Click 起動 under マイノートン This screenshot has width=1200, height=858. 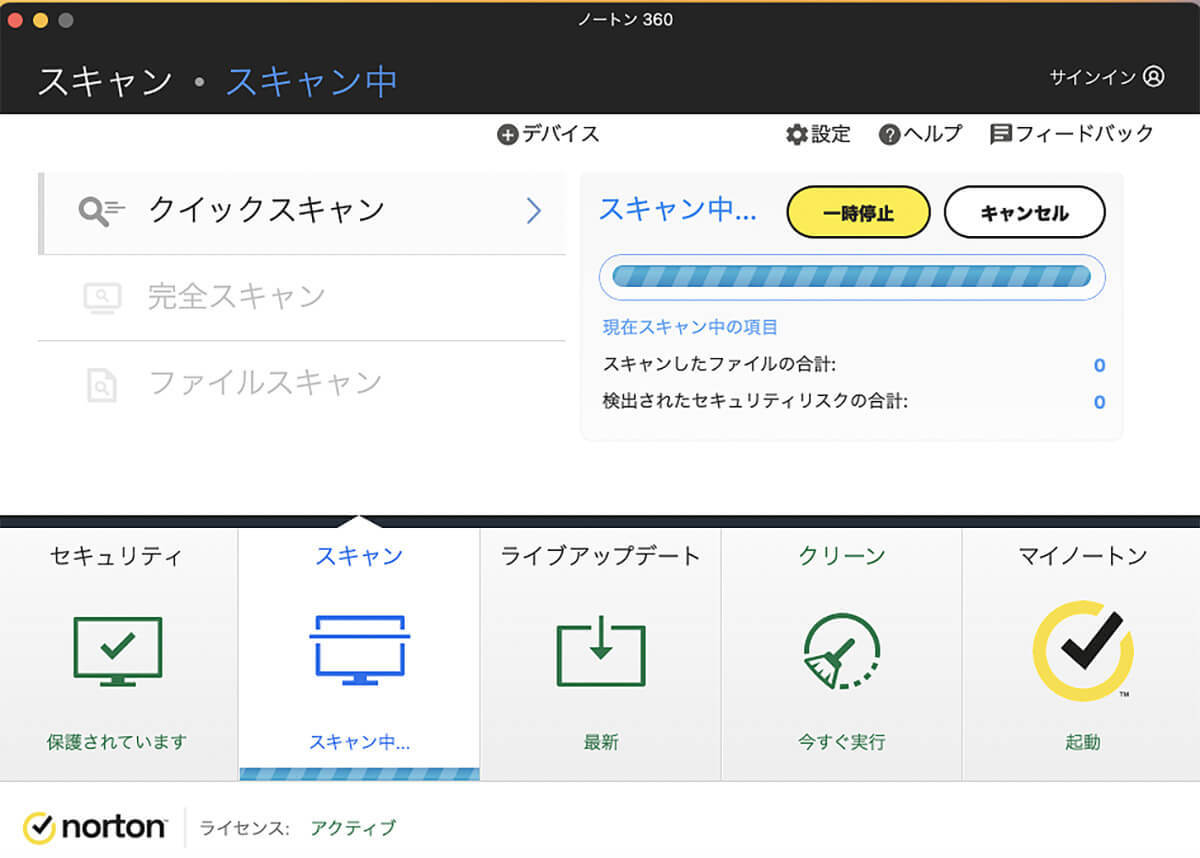pyautogui.click(x=1083, y=742)
